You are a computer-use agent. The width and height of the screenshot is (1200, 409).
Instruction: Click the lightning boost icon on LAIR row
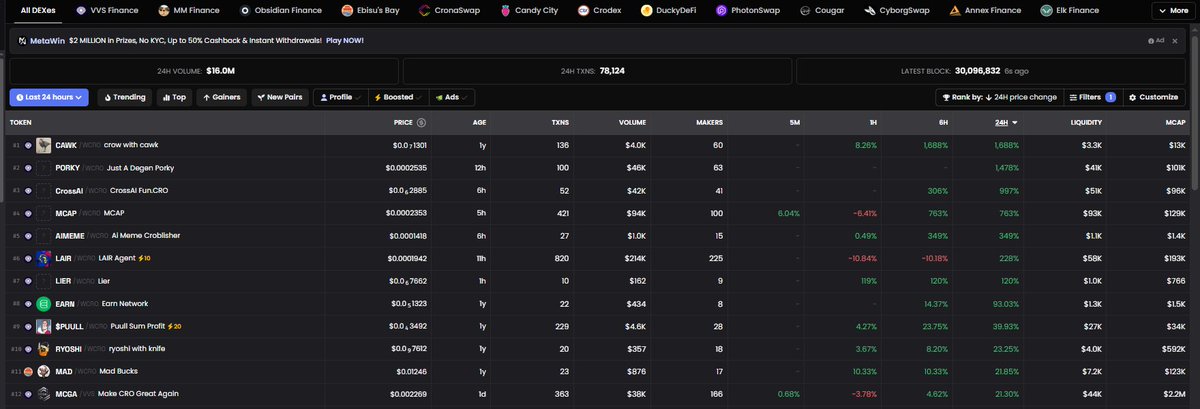coord(140,258)
